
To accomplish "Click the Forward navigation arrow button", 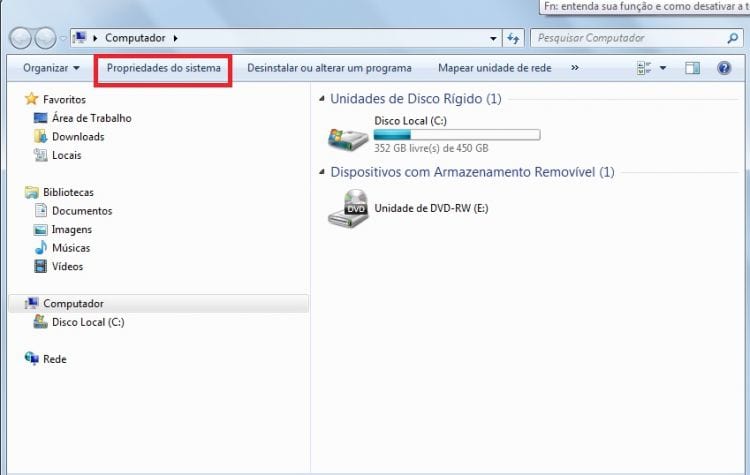I will coord(45,38).
